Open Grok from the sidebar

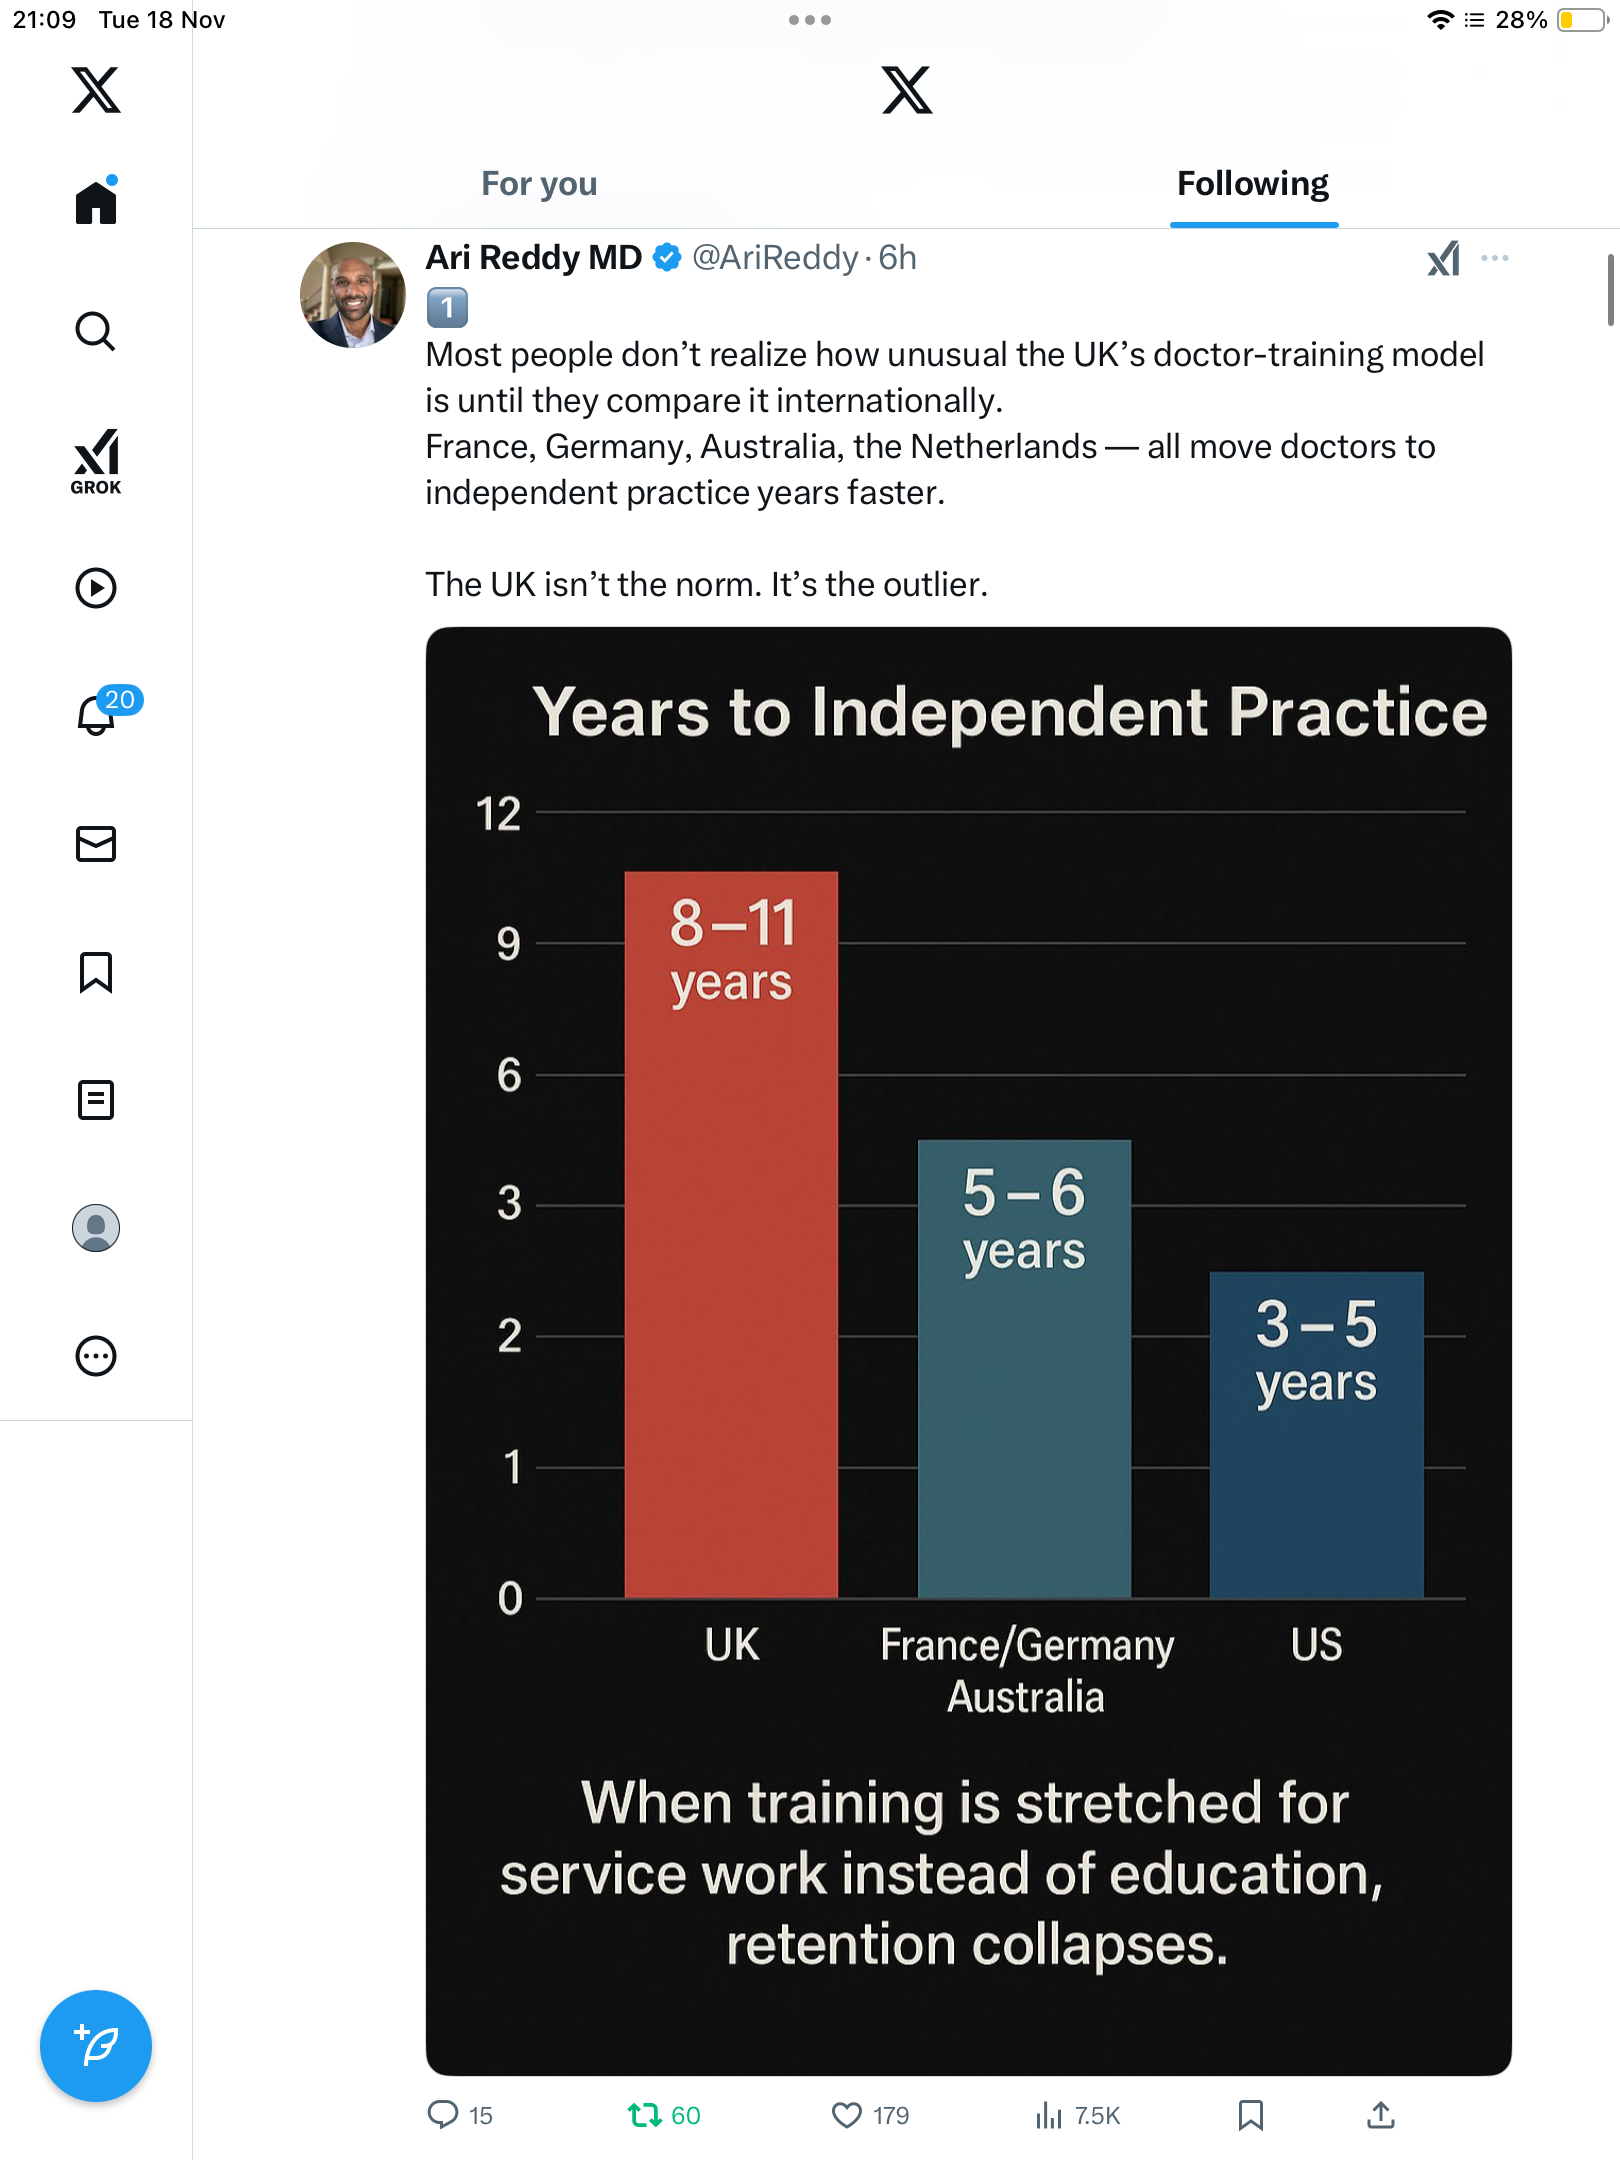[x=96, y=461]
